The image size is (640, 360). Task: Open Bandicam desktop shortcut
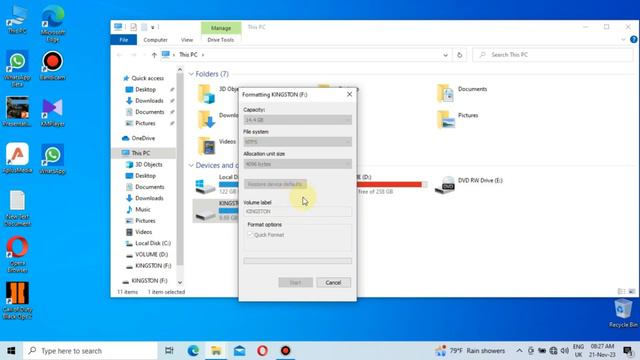pyautogui.click(x=53, y=65)
